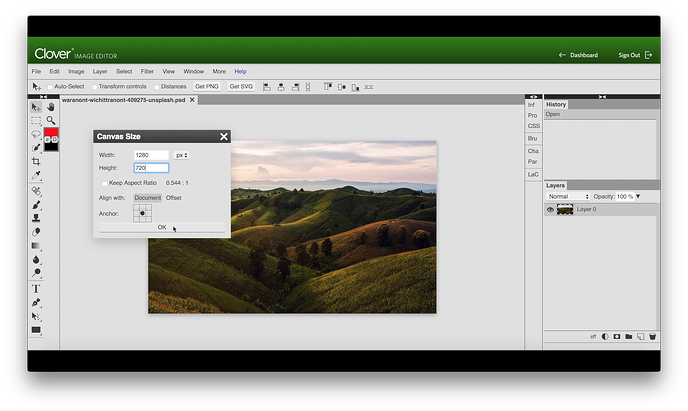Screen dimensions: 688x411
Task: Add adjustment layer half-circle icon
Action: 605,336
